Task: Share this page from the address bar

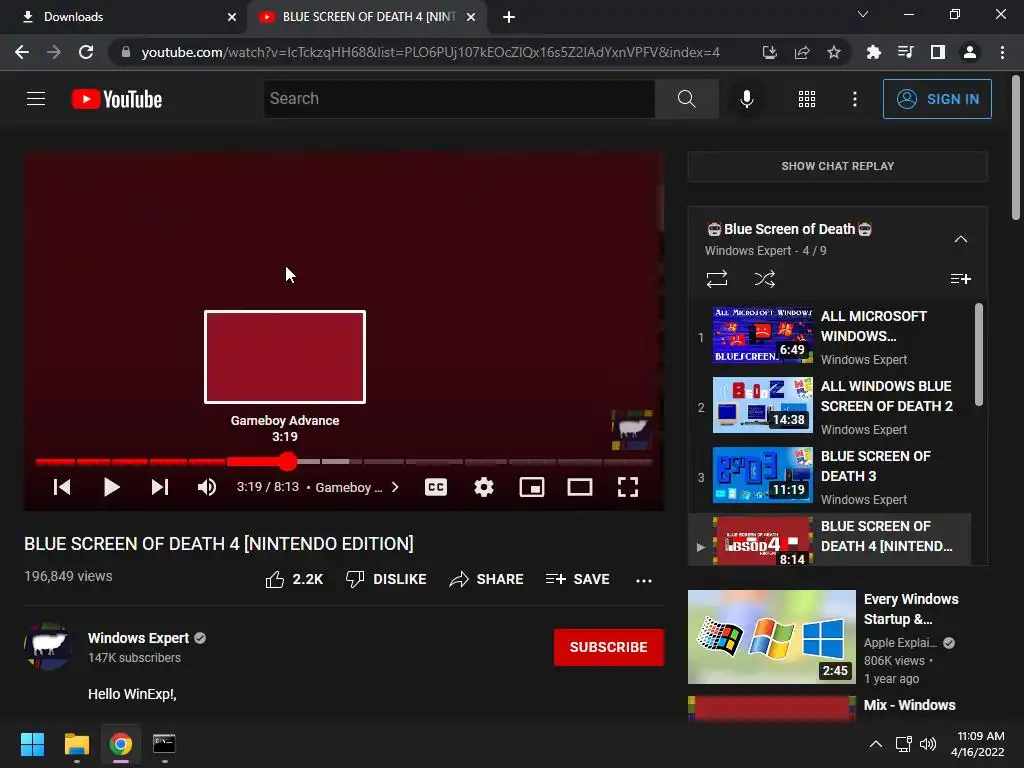Action: coord(802,52)
